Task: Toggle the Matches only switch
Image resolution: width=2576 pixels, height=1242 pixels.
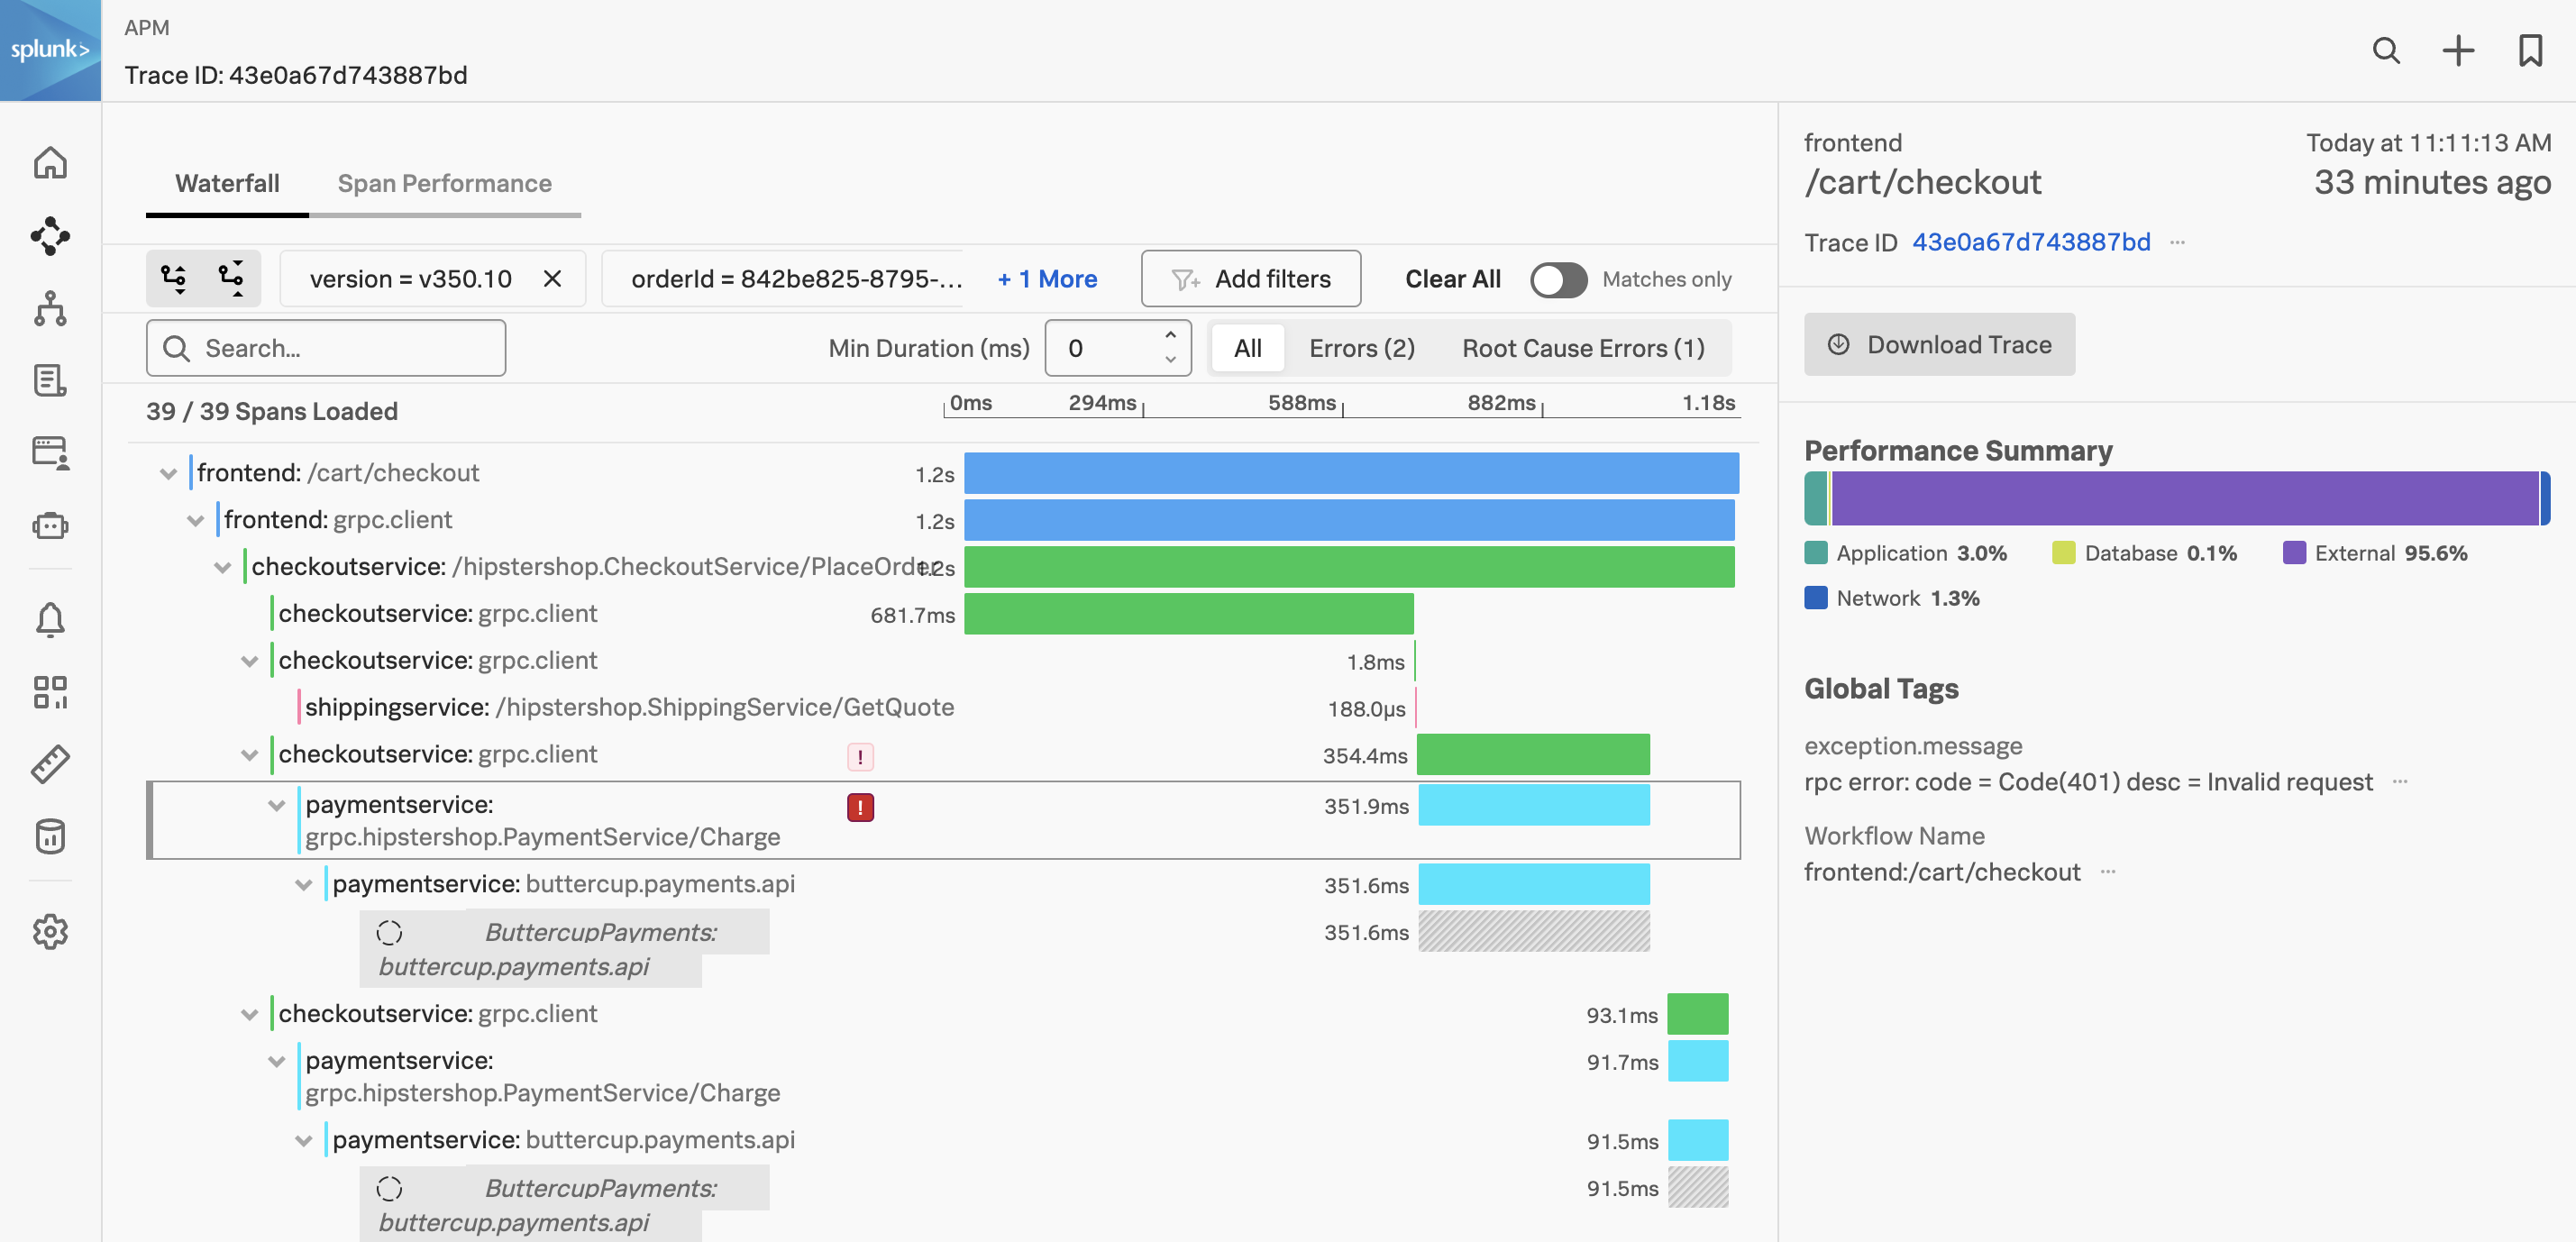Action: click(x=1558, y=279)
